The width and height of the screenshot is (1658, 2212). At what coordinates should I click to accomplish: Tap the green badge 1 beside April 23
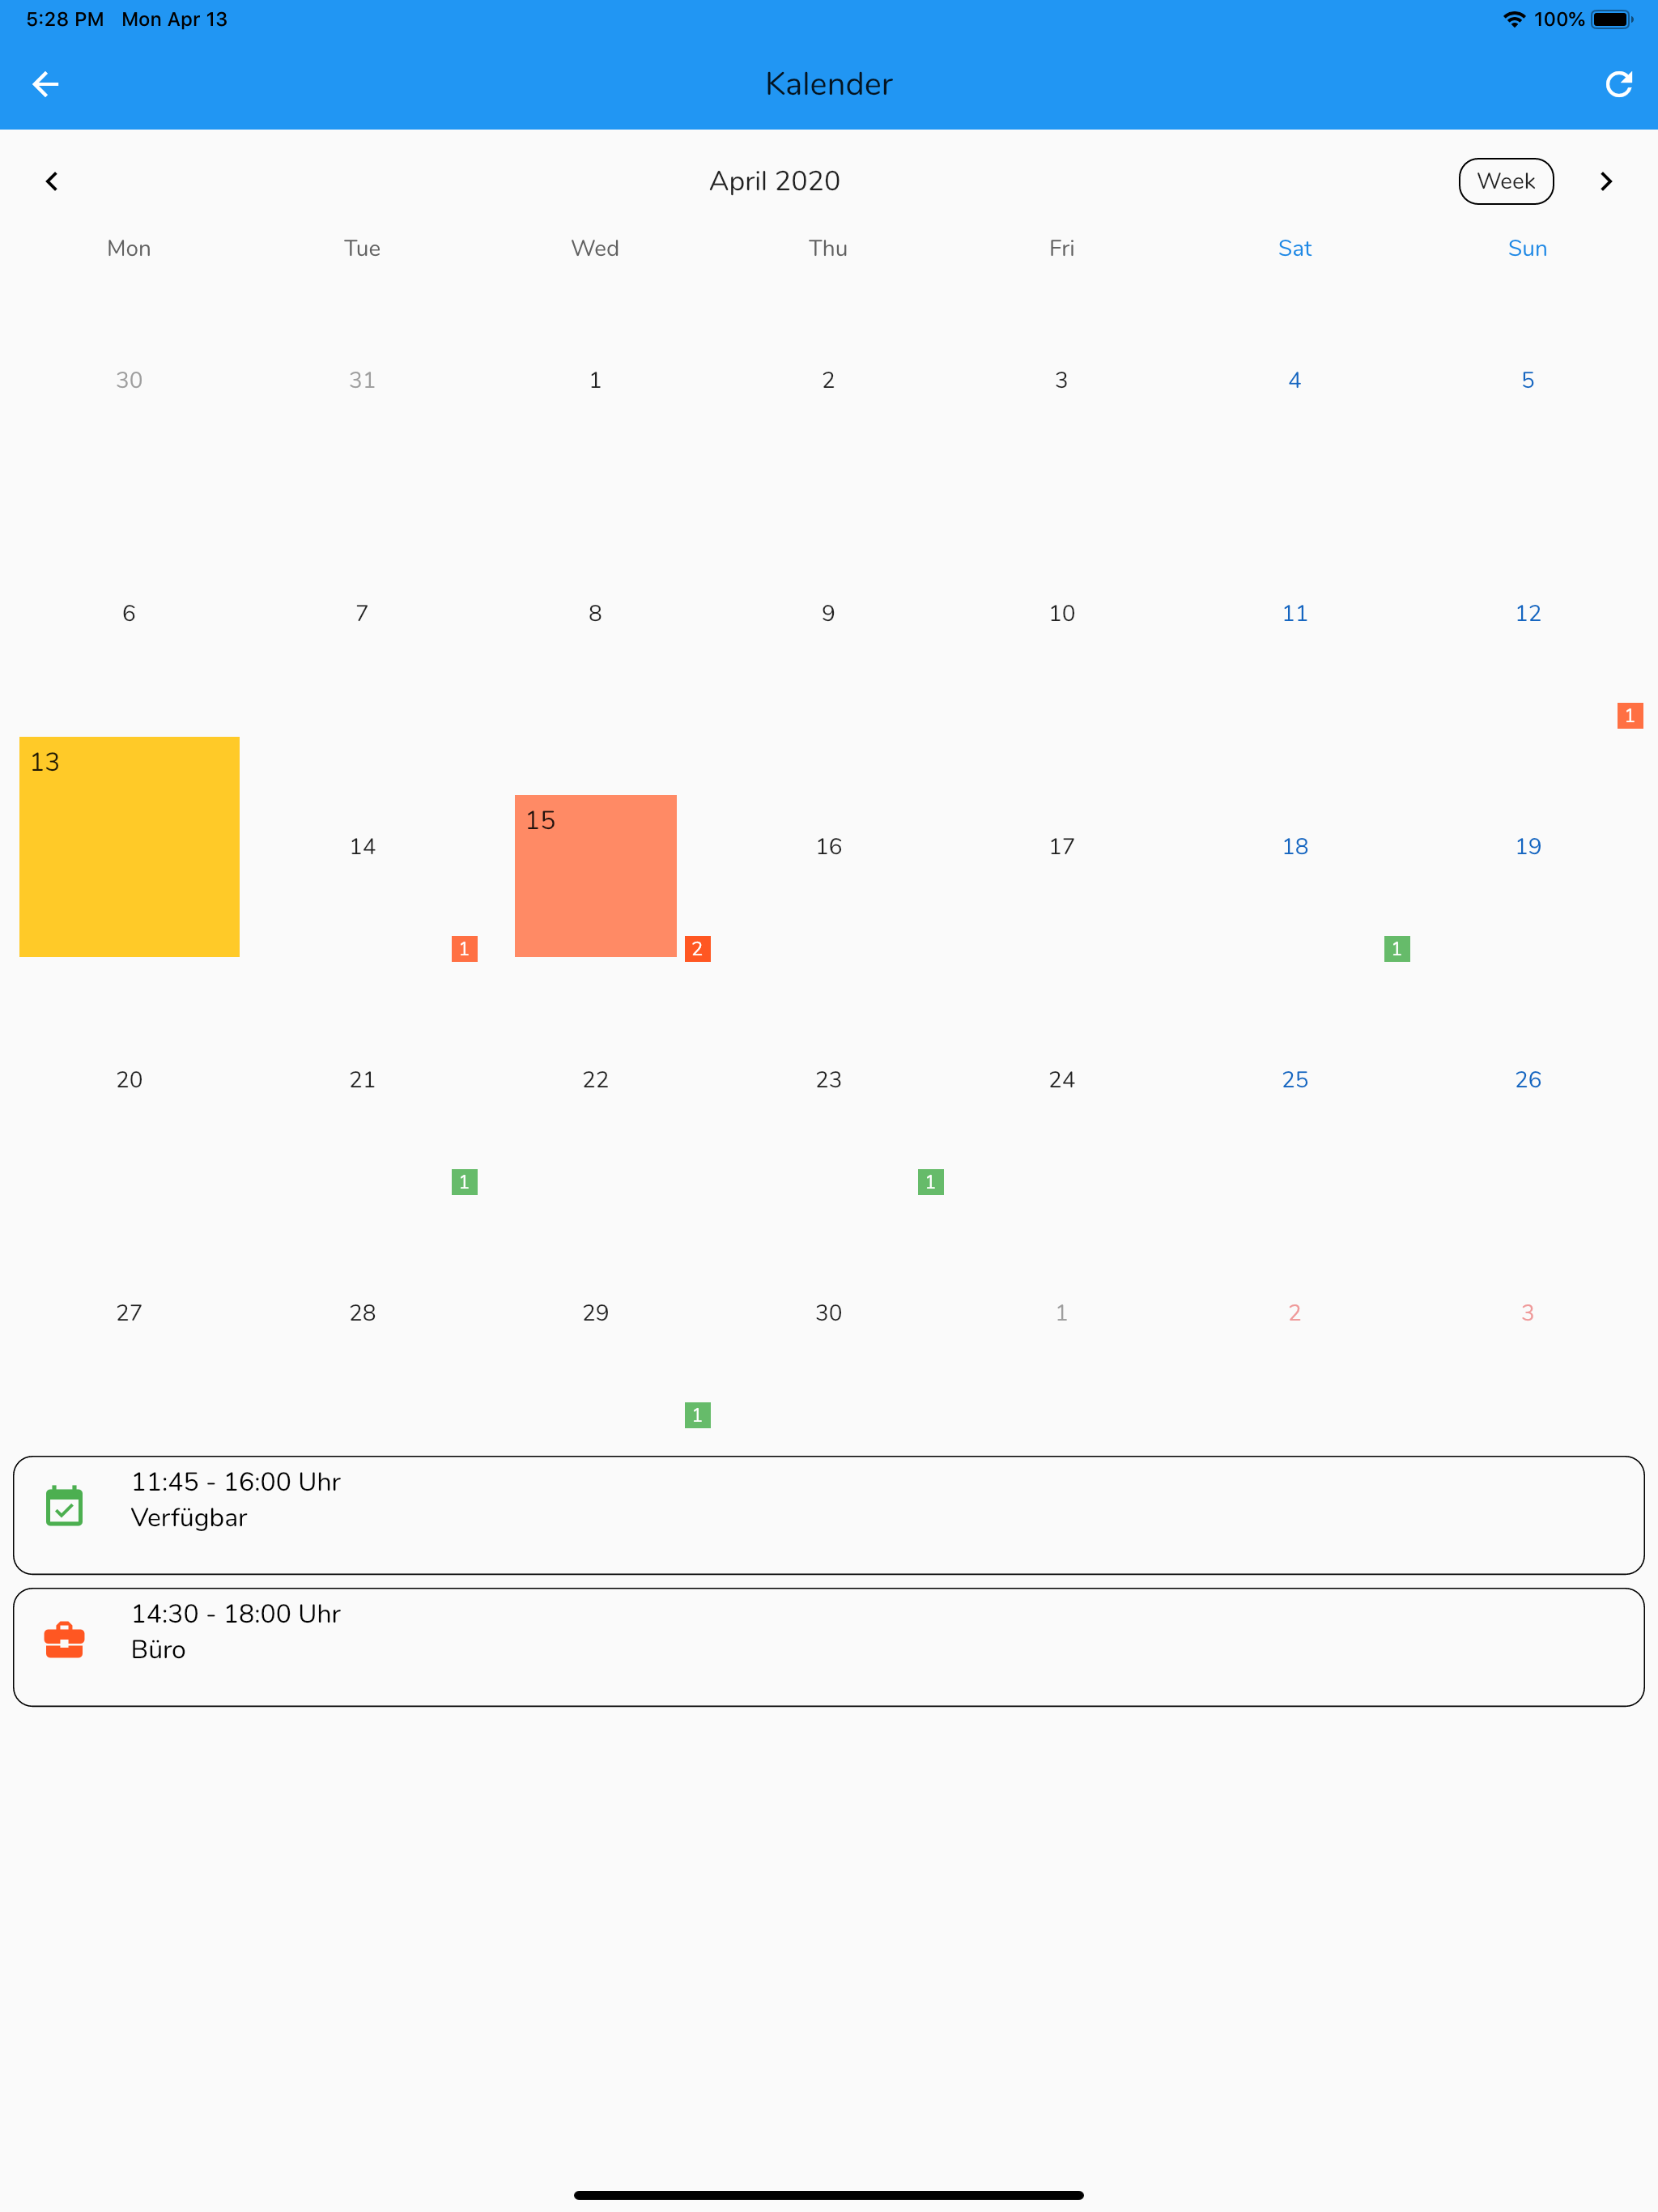[931, 1182]
